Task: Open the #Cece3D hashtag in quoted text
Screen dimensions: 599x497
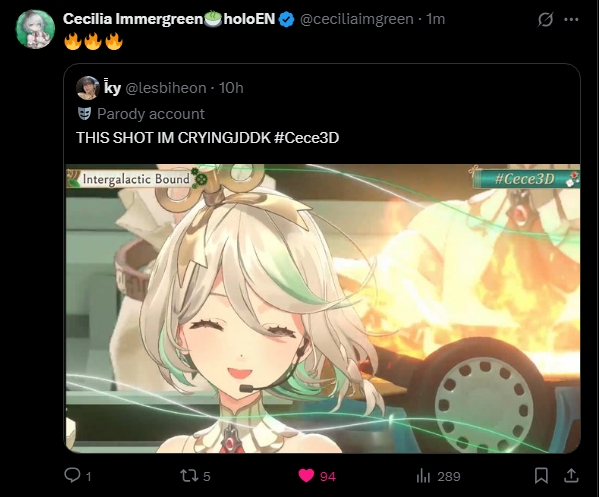Action: click(x=306, y=138)
